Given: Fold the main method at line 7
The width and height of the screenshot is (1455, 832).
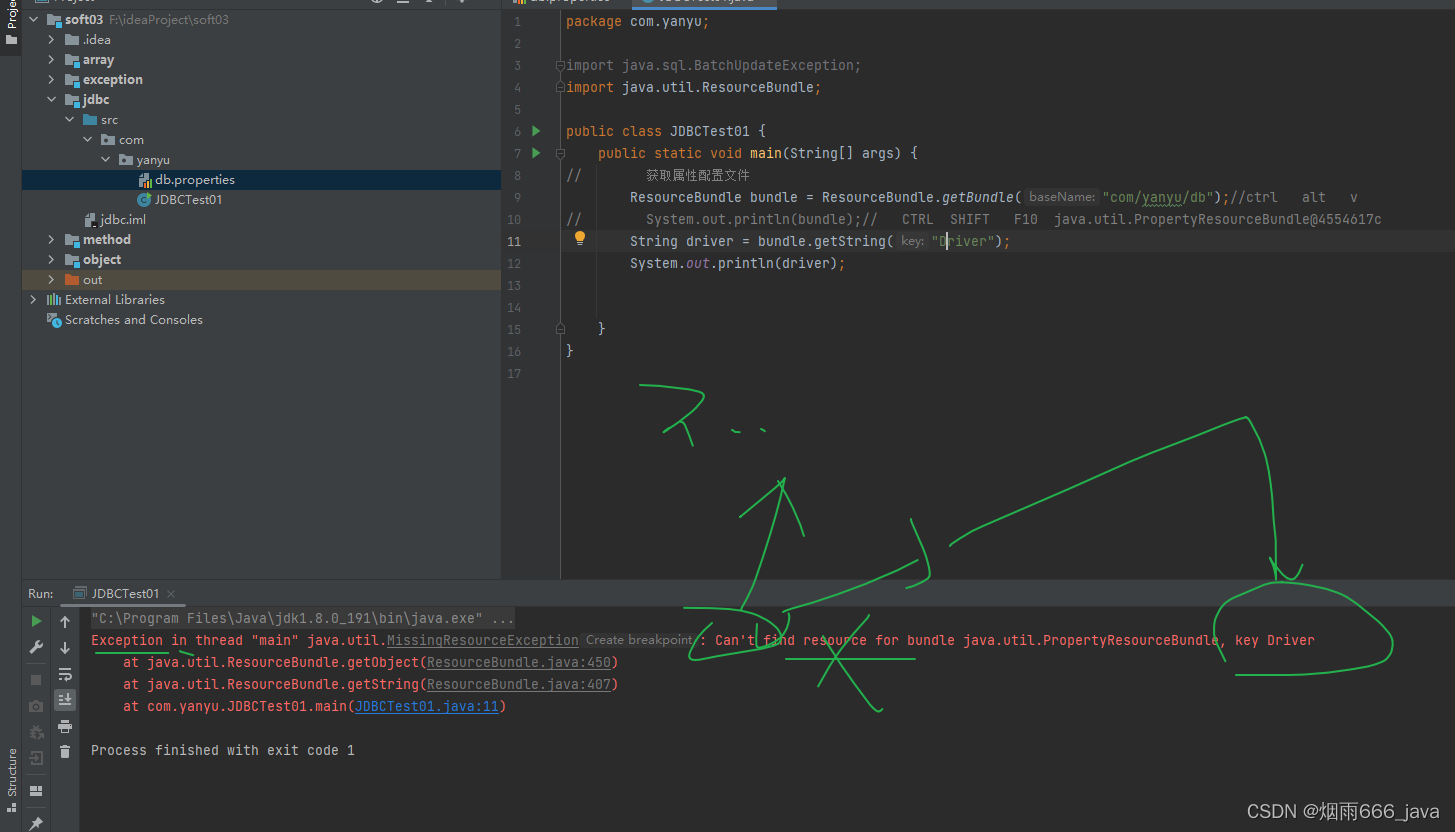Looking at the screenshot, I should (560, 153).
